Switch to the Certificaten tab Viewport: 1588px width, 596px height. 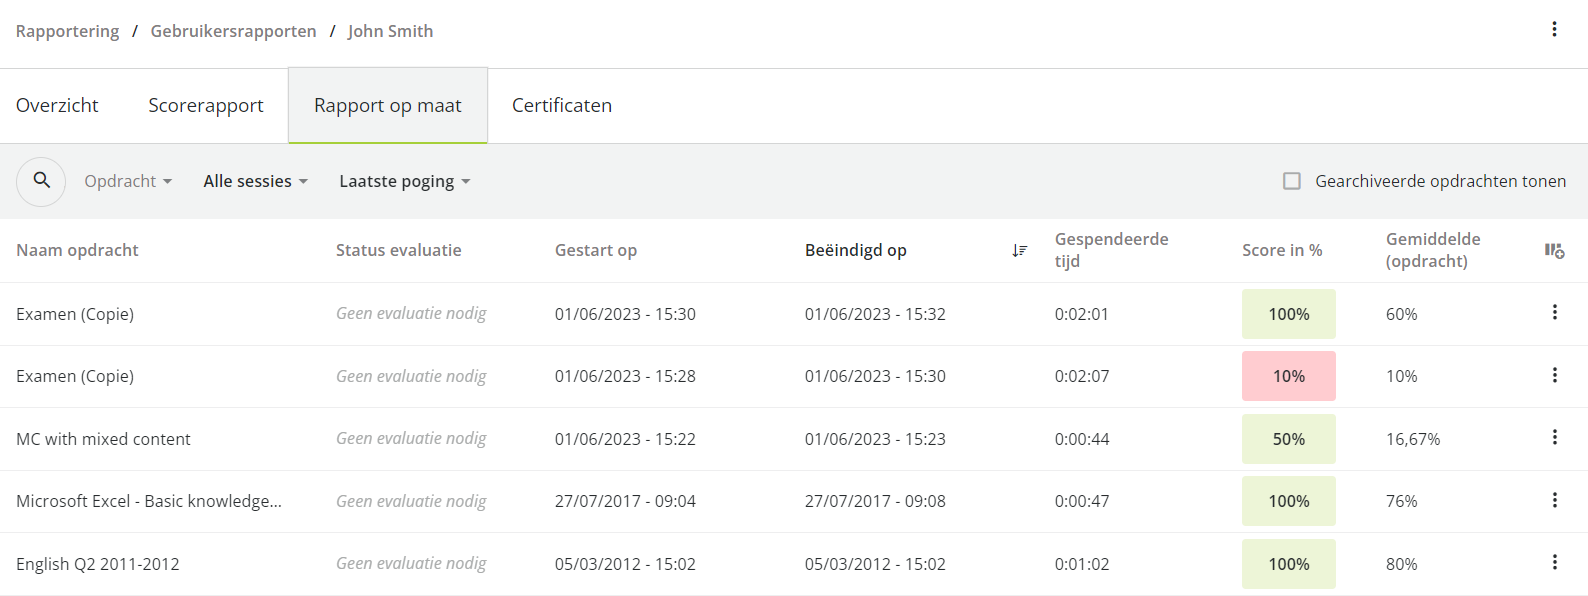(562, 105)
